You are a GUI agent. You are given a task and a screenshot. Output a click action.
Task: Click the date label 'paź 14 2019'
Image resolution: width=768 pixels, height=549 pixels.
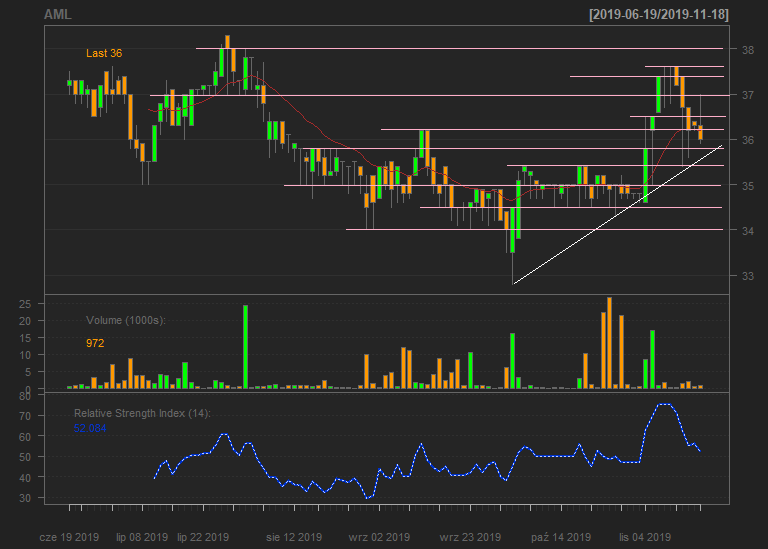tap(561, 537)
